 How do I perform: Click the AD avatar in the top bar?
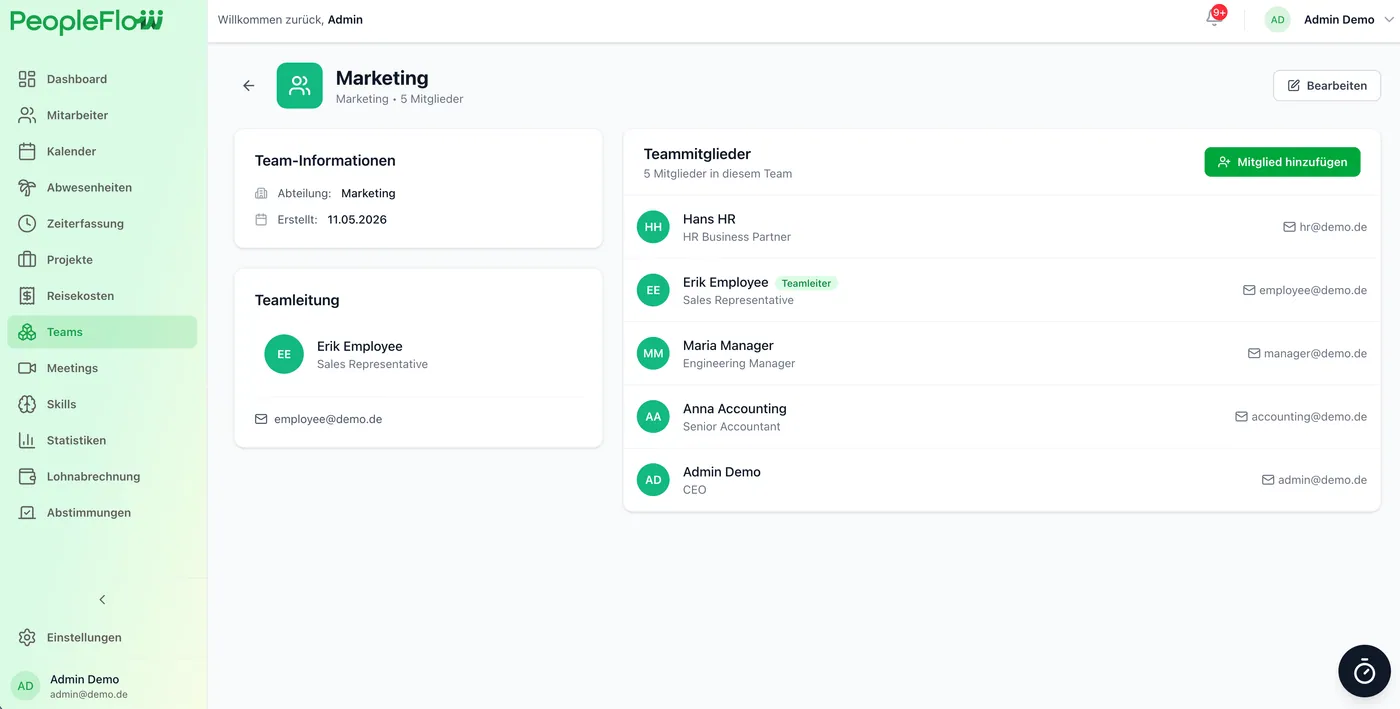pyautogui.click(x=1277, y=20)
